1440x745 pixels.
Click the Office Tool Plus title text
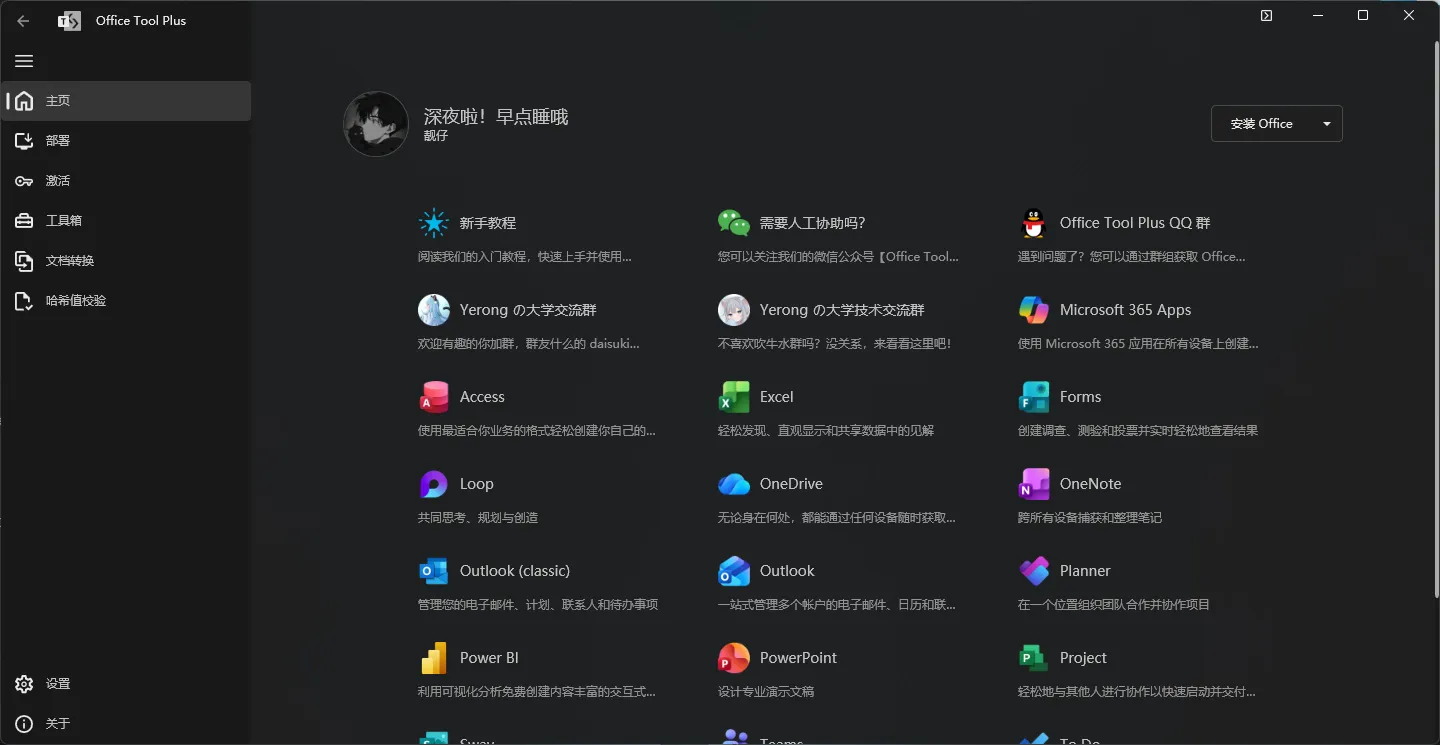point(141,20)
